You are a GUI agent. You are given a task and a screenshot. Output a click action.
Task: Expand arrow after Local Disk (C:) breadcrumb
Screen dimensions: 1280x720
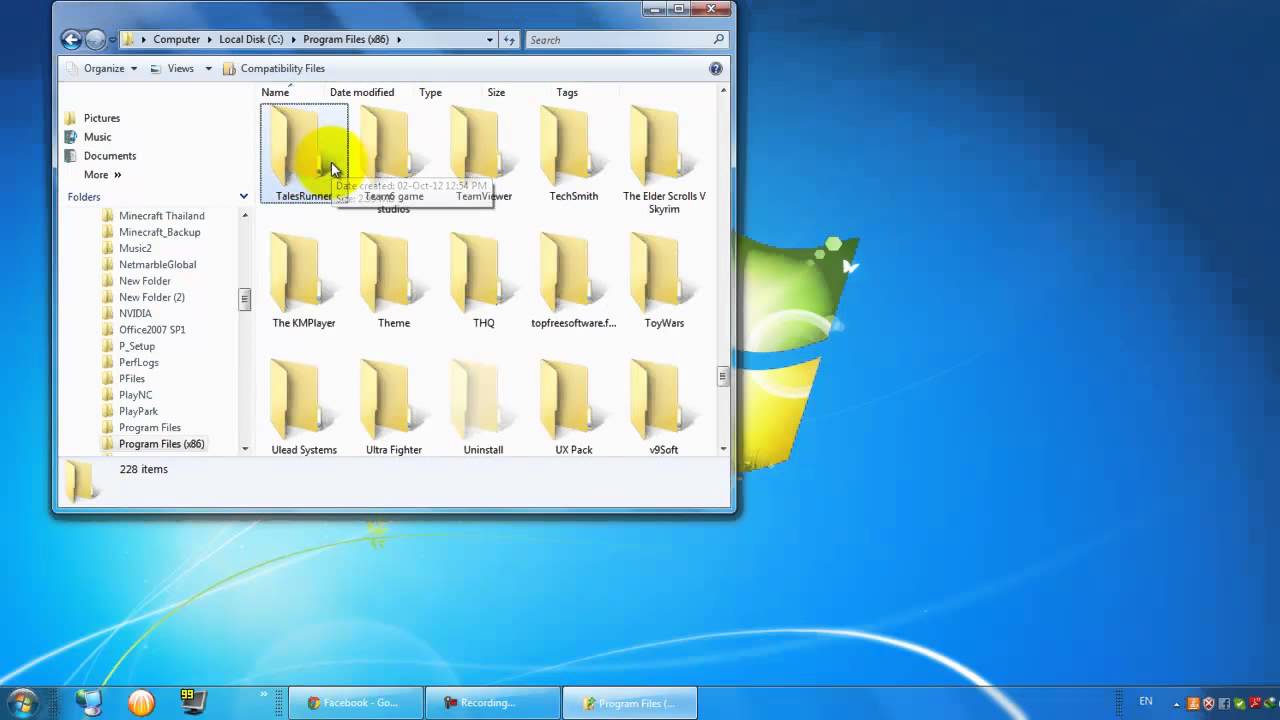pyautogui.click(x=294, y=40)
